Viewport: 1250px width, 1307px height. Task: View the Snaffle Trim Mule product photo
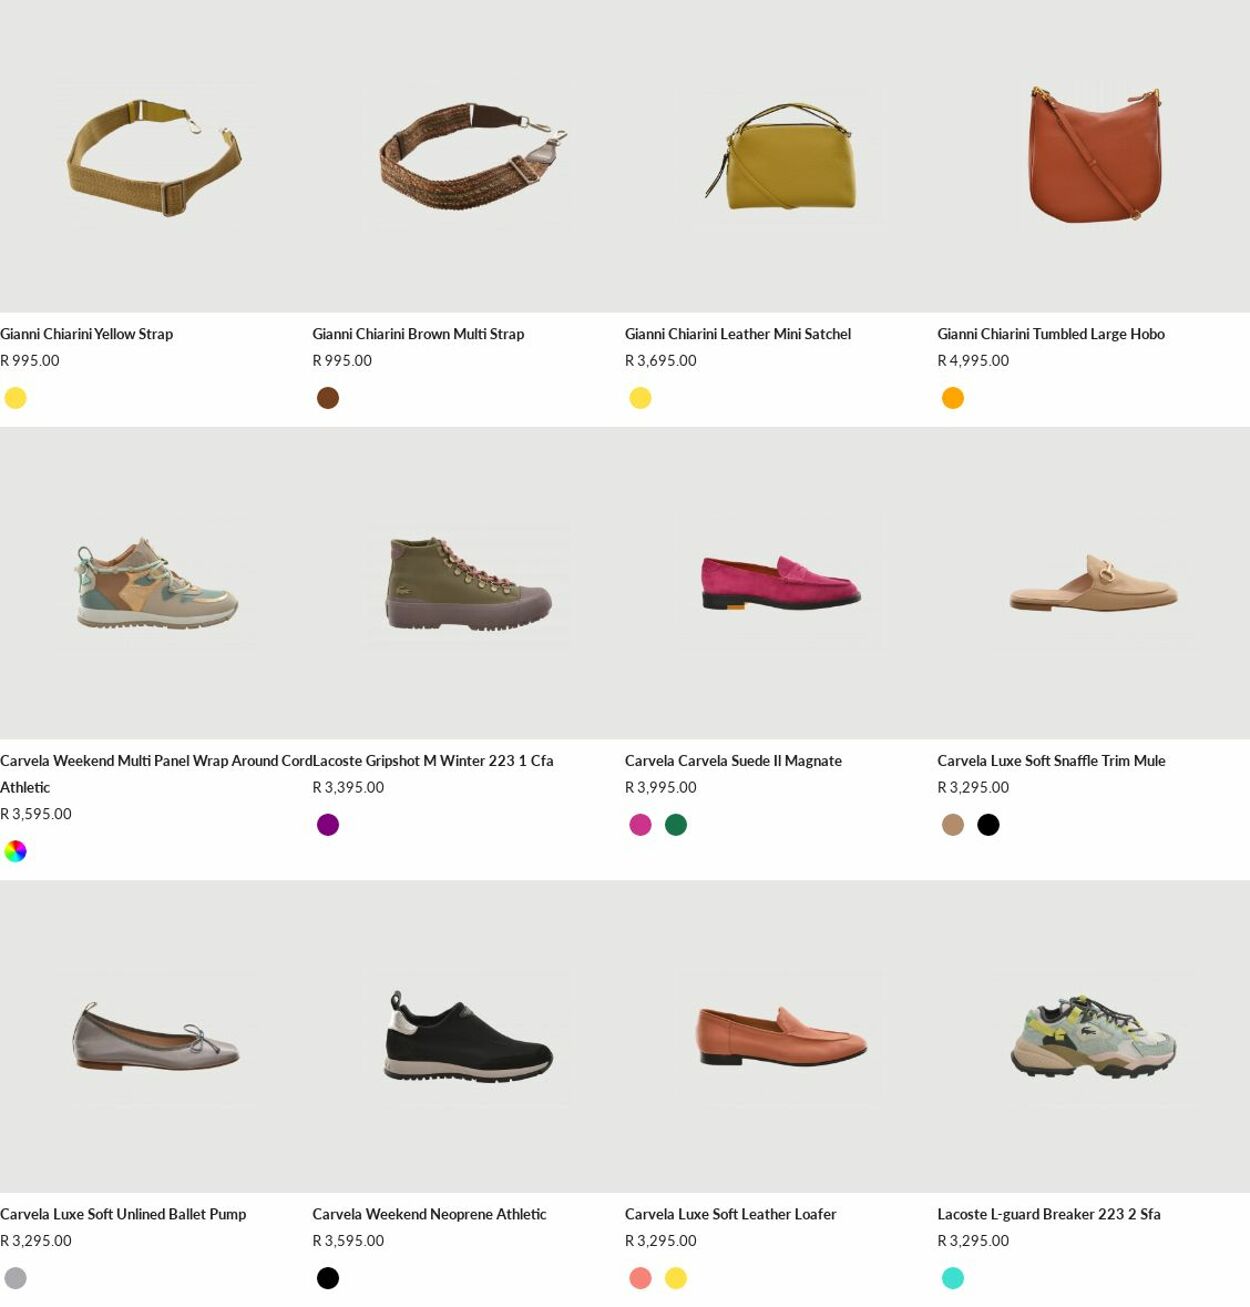click(x=1093, y=583)
